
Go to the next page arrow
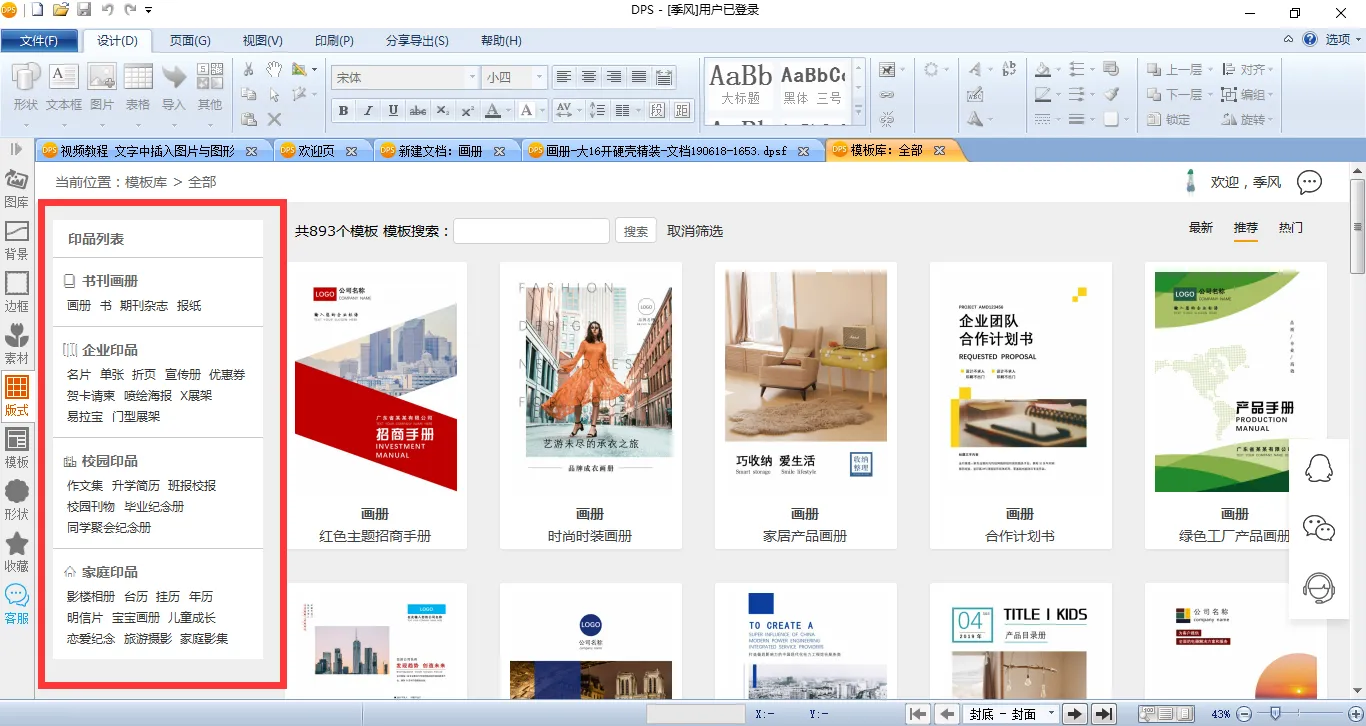pos(1075,714)
